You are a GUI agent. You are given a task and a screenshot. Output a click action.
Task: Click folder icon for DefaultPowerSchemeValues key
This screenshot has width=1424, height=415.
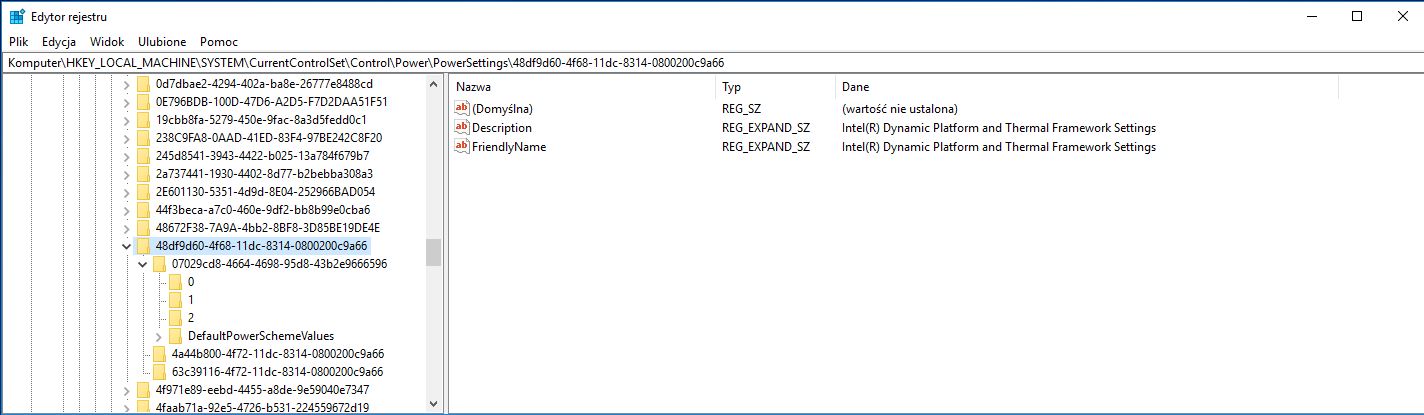coord(175,336)
